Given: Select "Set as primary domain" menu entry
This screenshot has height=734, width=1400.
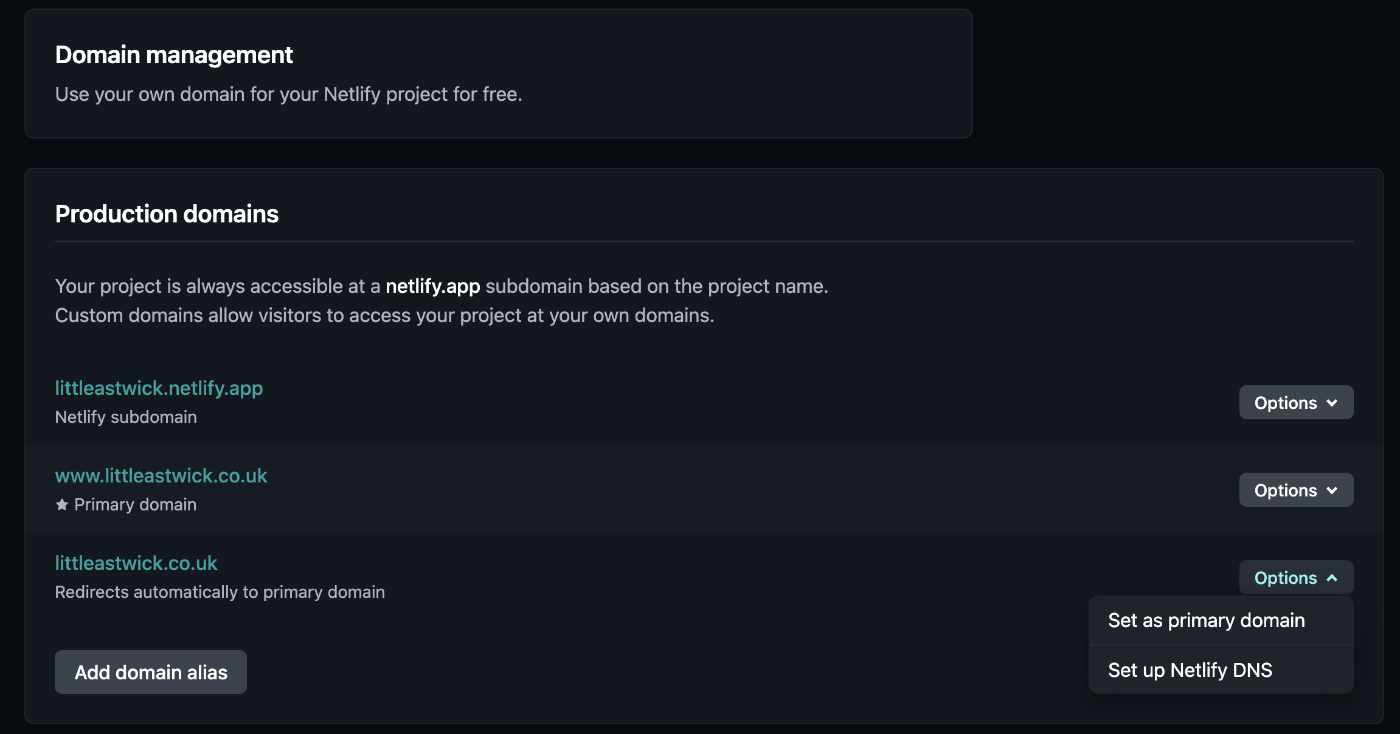Looking at the screenshot, I should pyautogui.click(x=1206, y=621).
